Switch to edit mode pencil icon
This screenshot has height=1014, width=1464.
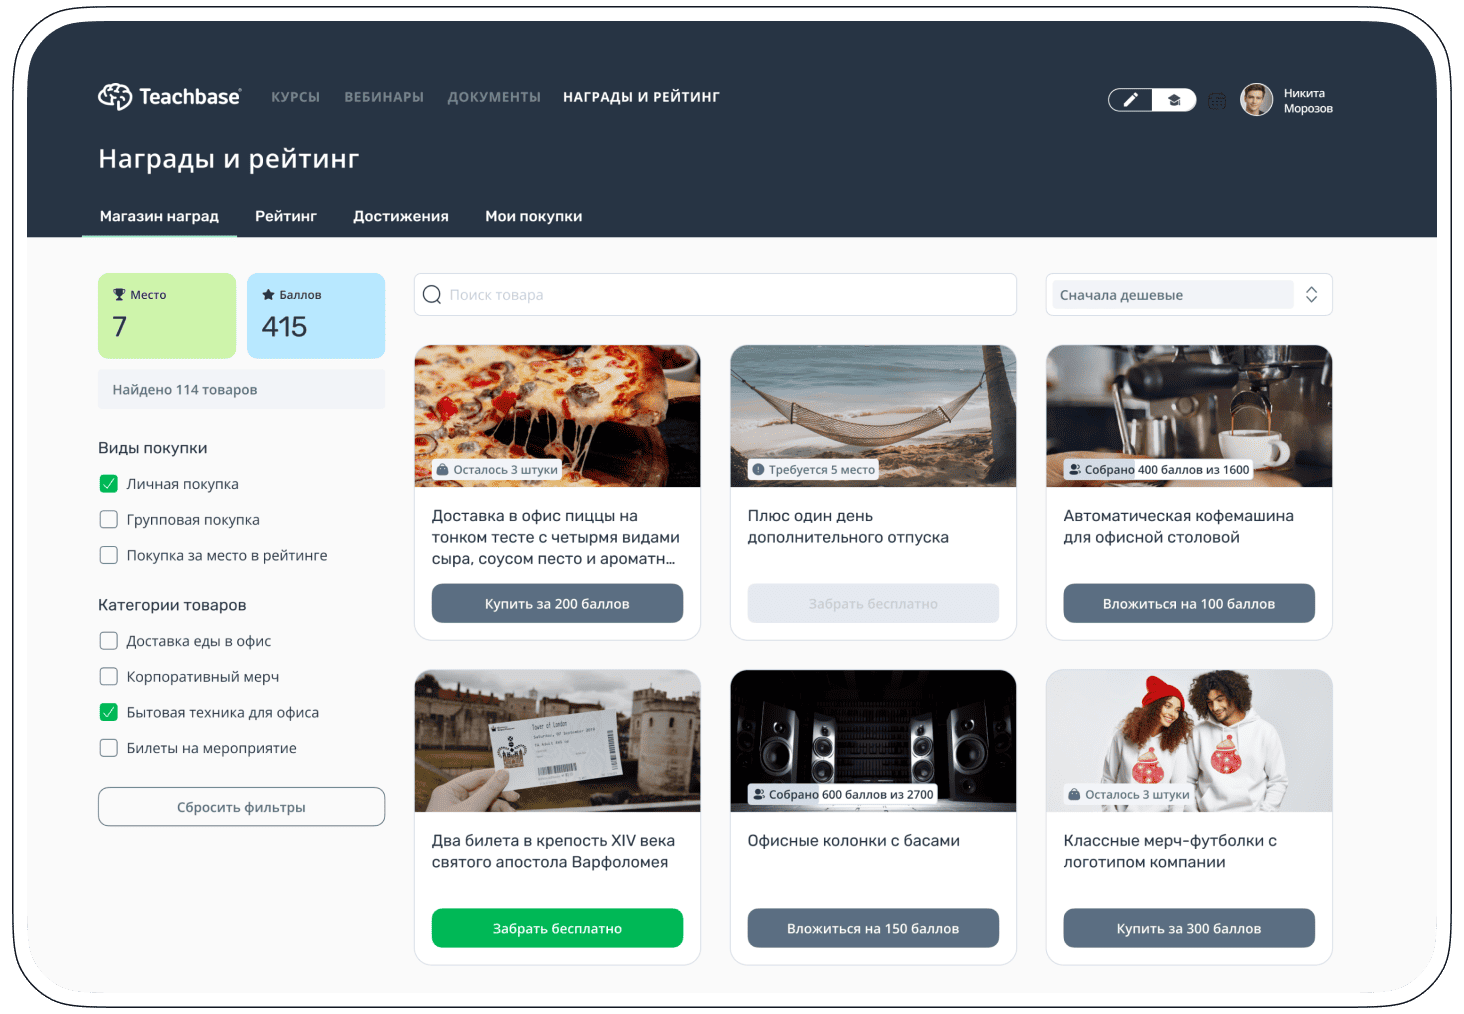click(x=1131, y=100)
